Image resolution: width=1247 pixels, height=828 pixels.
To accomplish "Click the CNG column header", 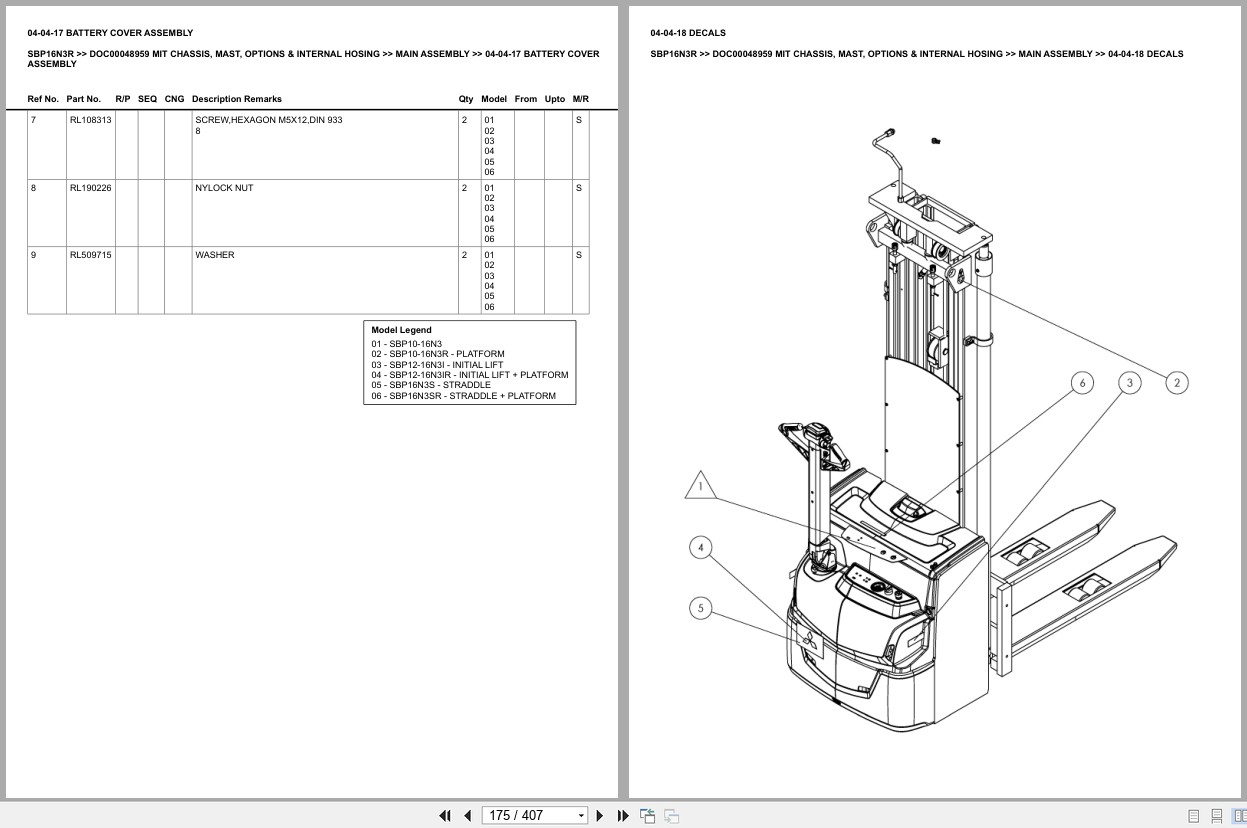I will (x=174, y=99).
